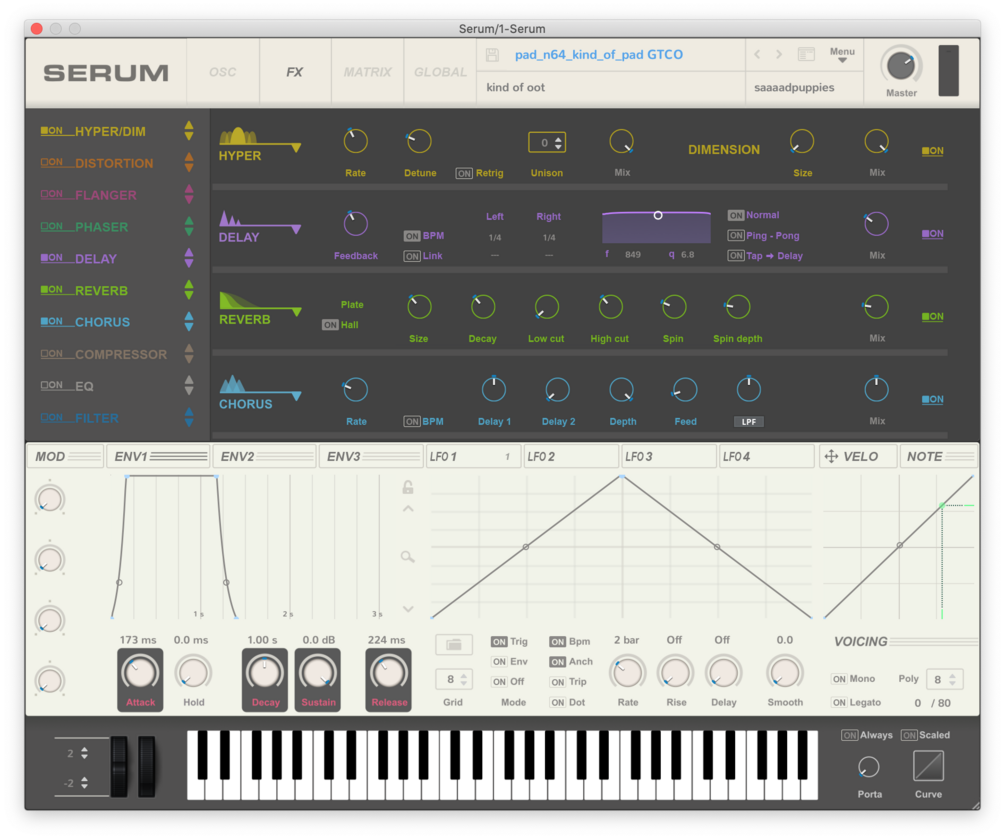The width and height of the screenshot is (1005, 839).
Task: Click COMPRESSOR reorder arrows
Action: (189, 354)
